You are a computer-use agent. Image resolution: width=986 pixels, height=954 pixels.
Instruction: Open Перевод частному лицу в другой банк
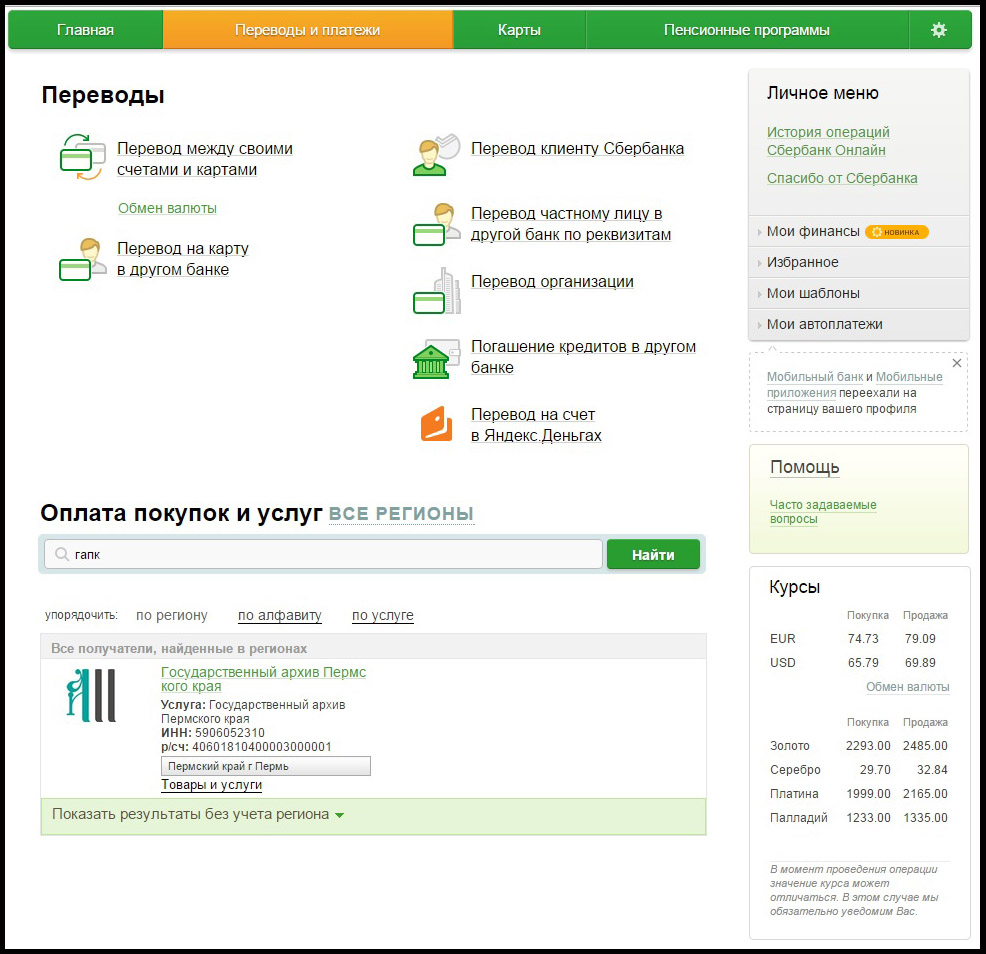pos(571,224)
